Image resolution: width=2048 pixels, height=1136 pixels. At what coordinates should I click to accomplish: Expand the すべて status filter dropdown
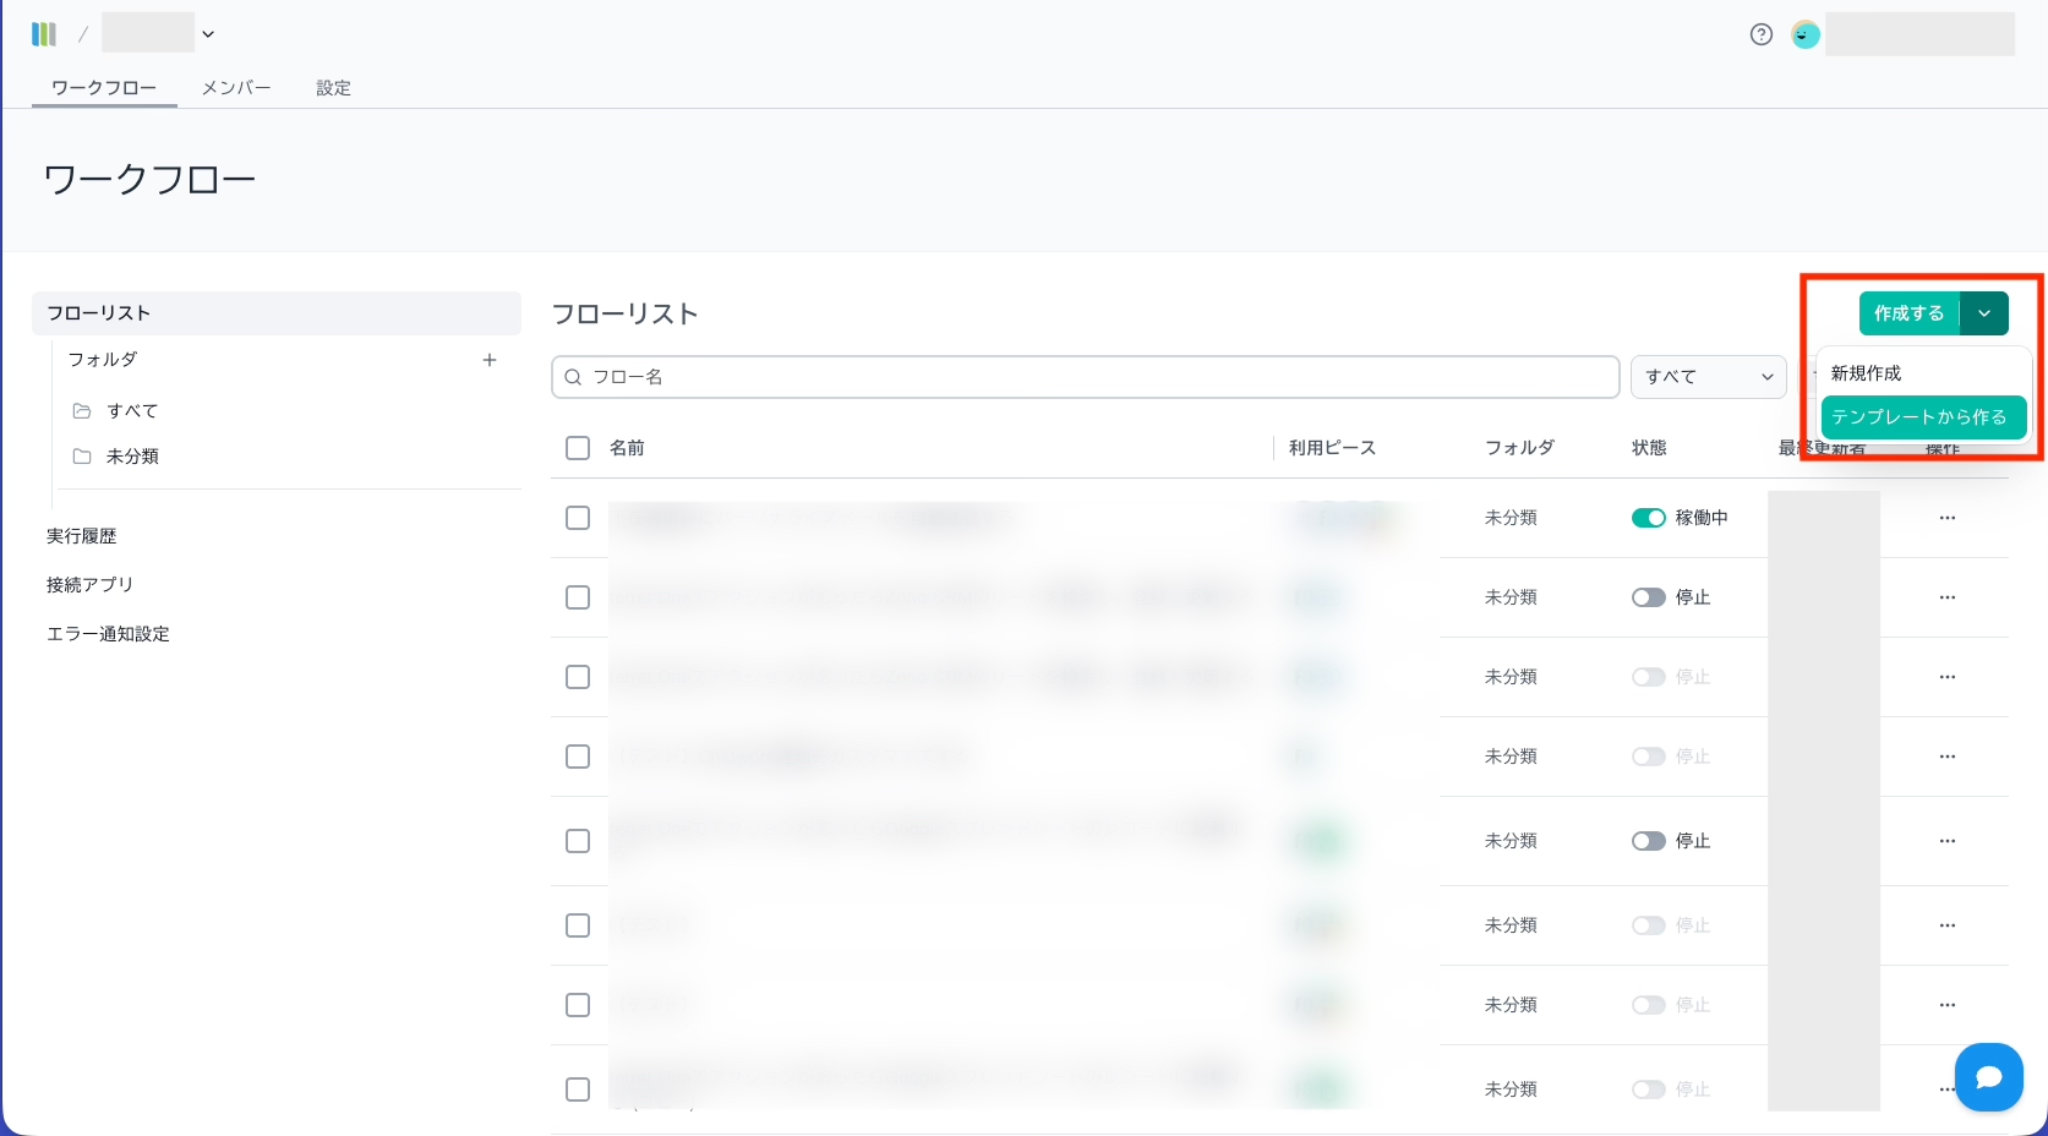coord(1708,377)
